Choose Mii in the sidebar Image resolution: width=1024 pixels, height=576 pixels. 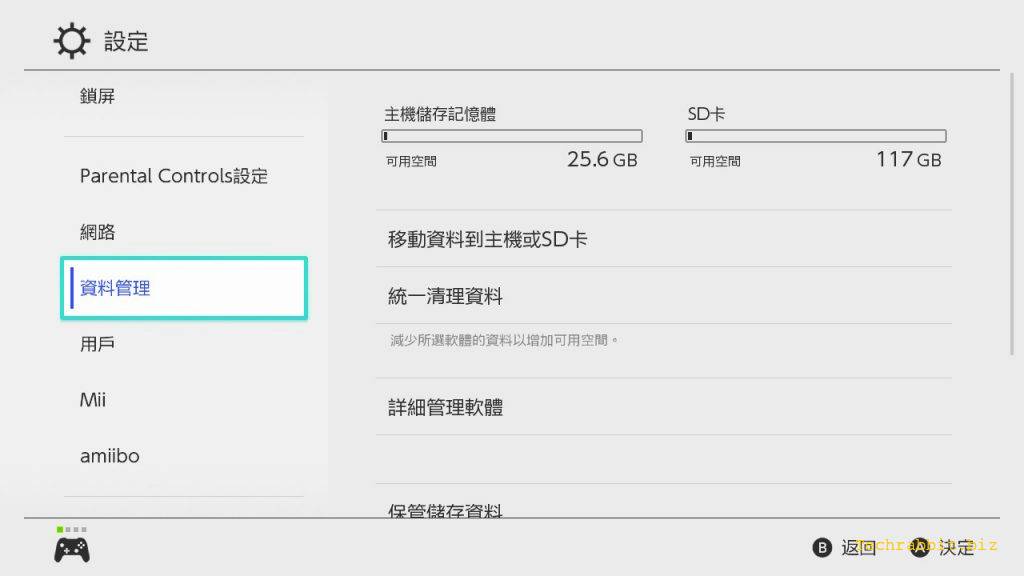pyautogui.click(x=93, y=400)
